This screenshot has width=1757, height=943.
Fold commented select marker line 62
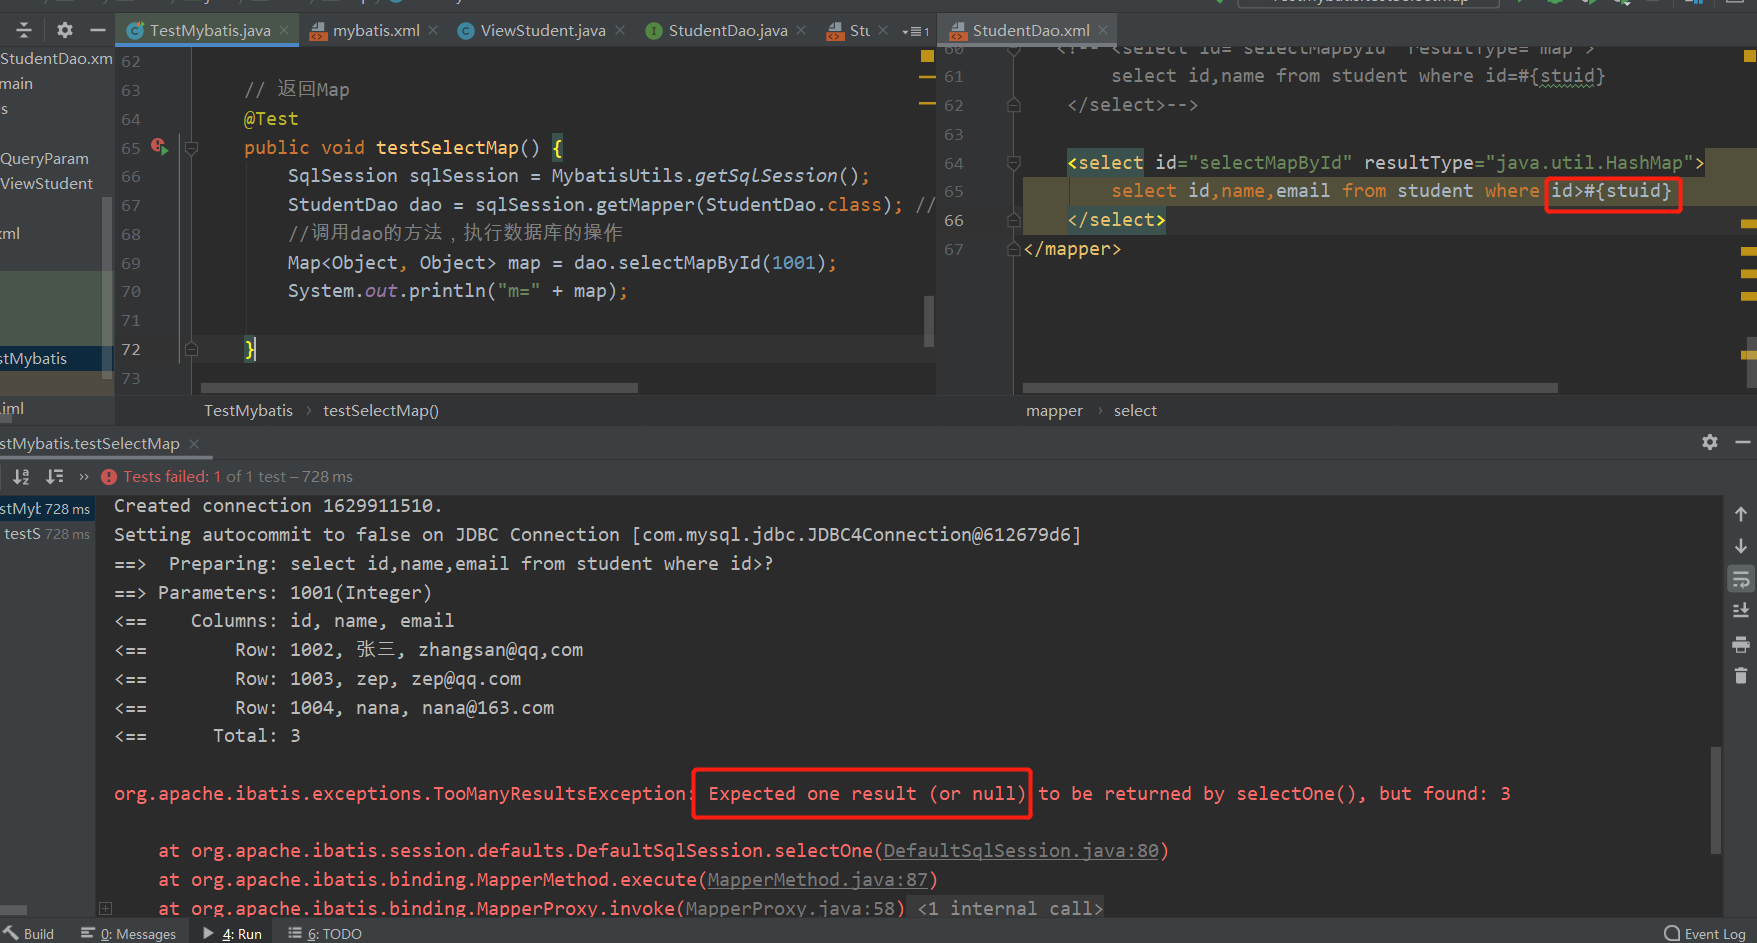coord(1014,105)
